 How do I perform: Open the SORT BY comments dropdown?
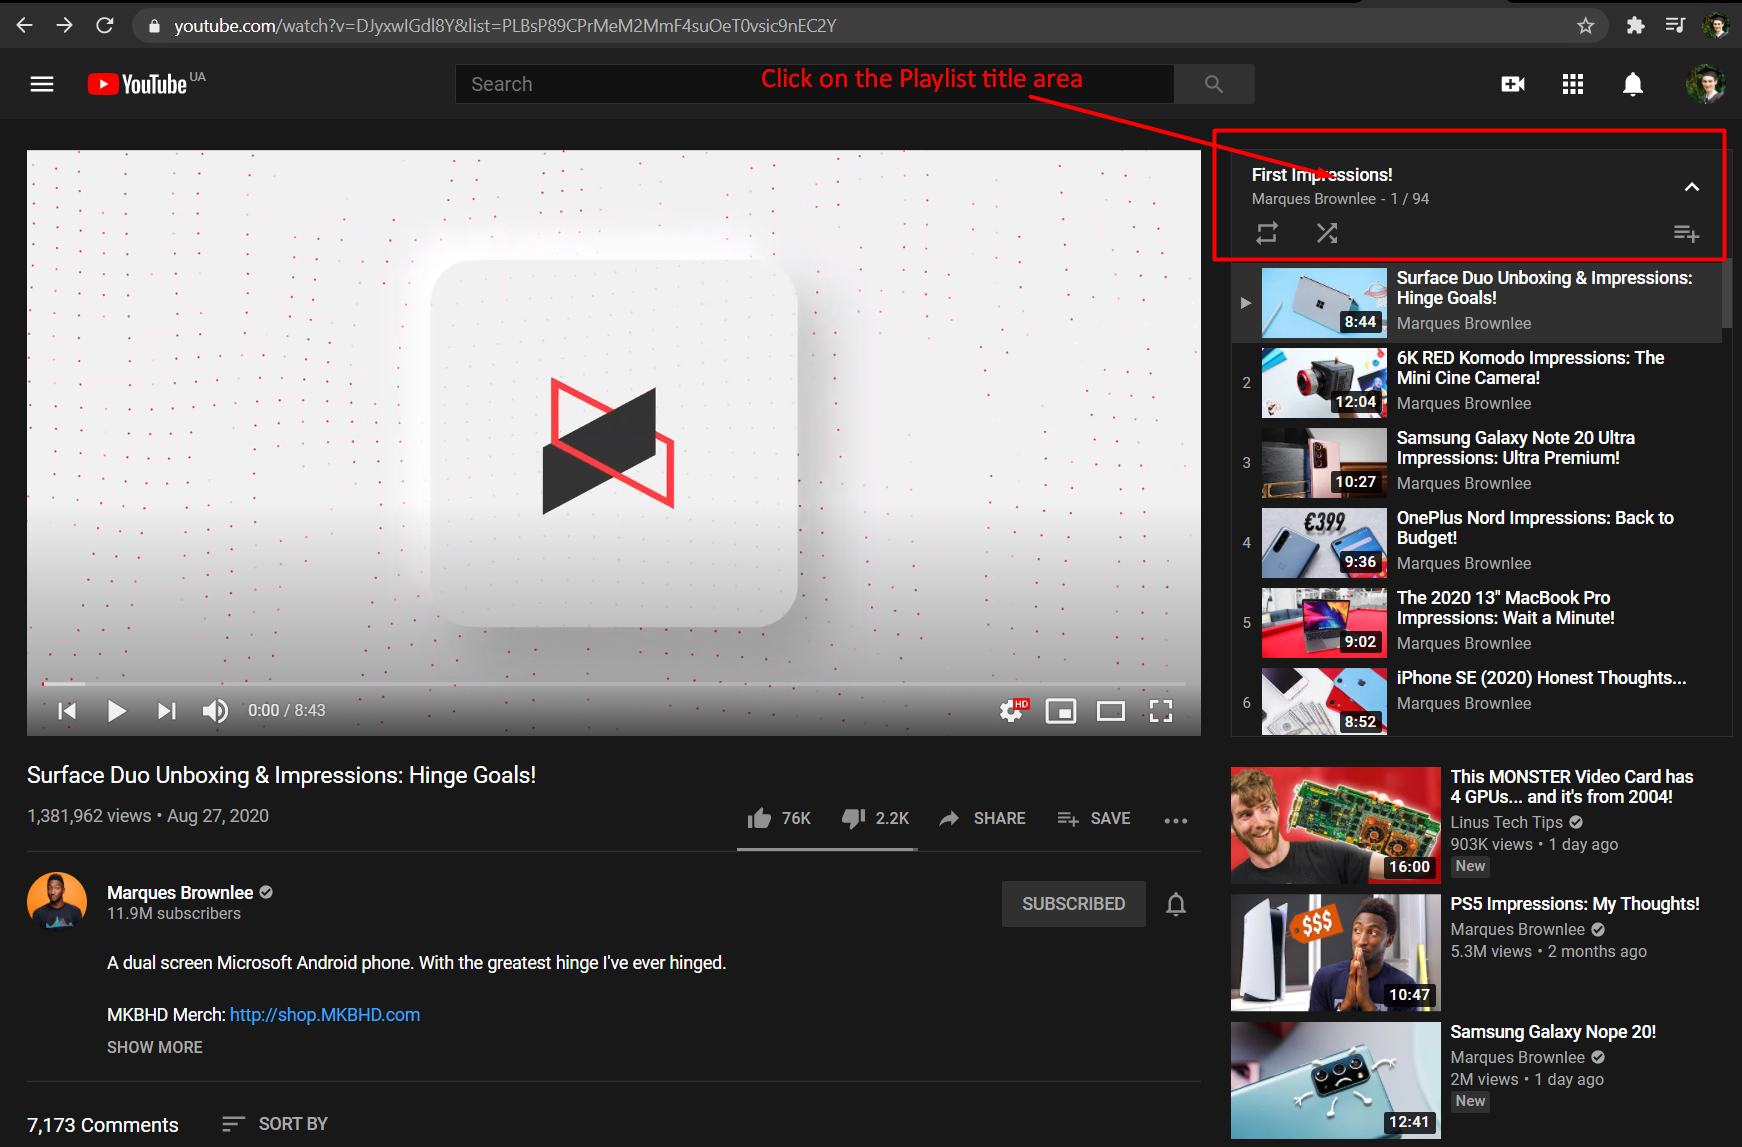point(275,1124)
